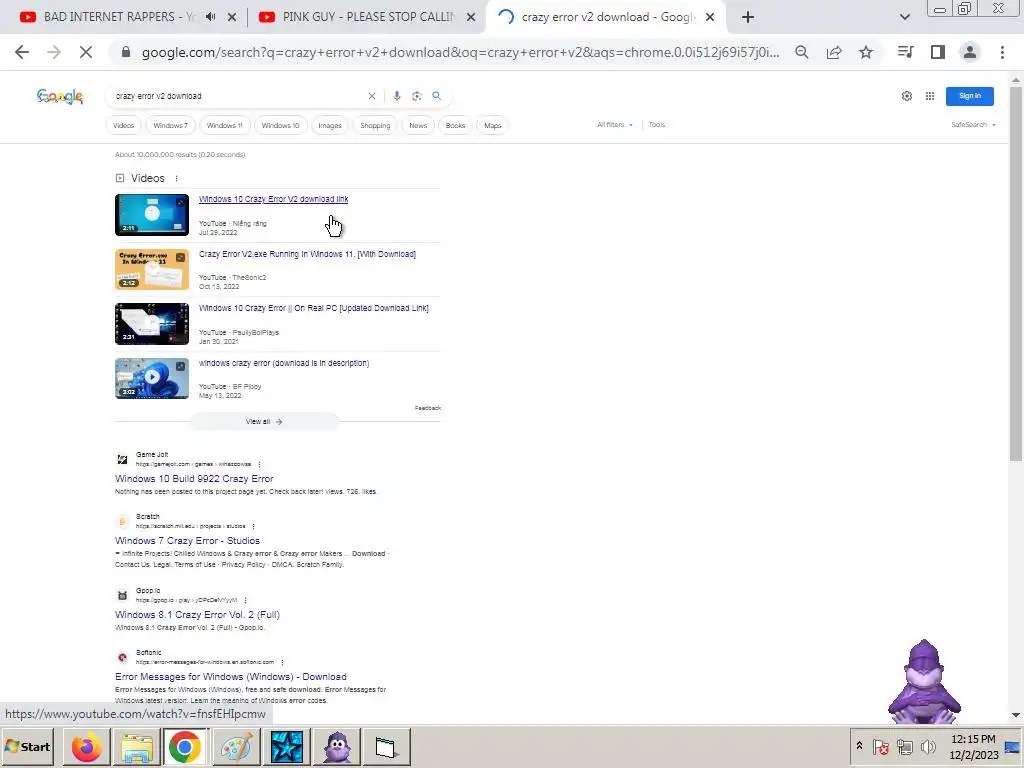Open Windows 10 Crazy Error On Real PC video
Viewport: 1024px width, 768px height.
(x=313, y=308)
